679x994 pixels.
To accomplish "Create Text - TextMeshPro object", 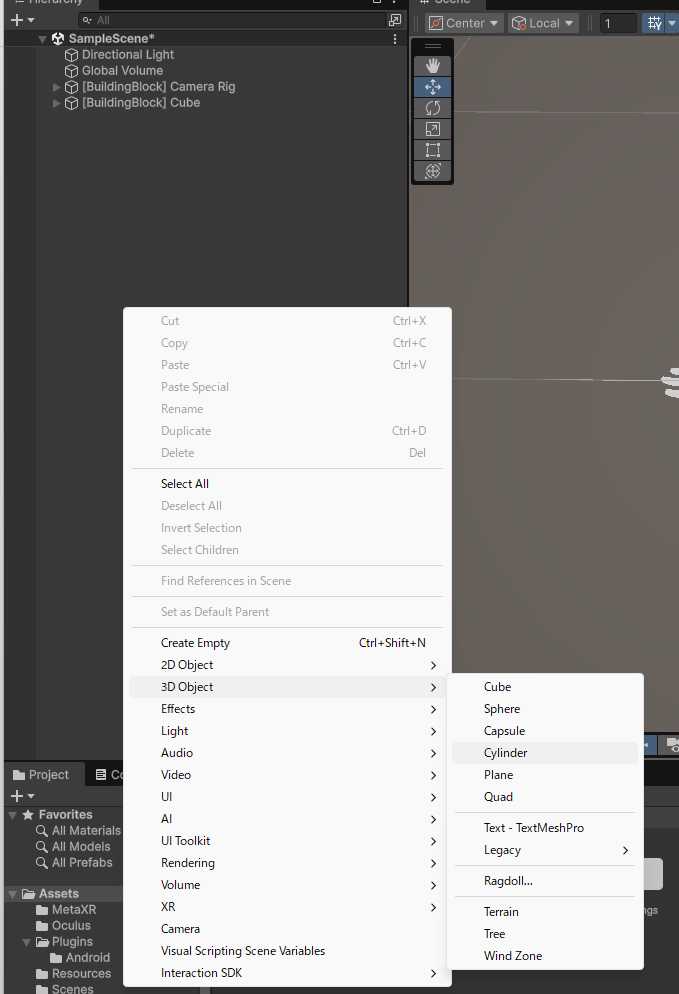I will pos(545,828).
